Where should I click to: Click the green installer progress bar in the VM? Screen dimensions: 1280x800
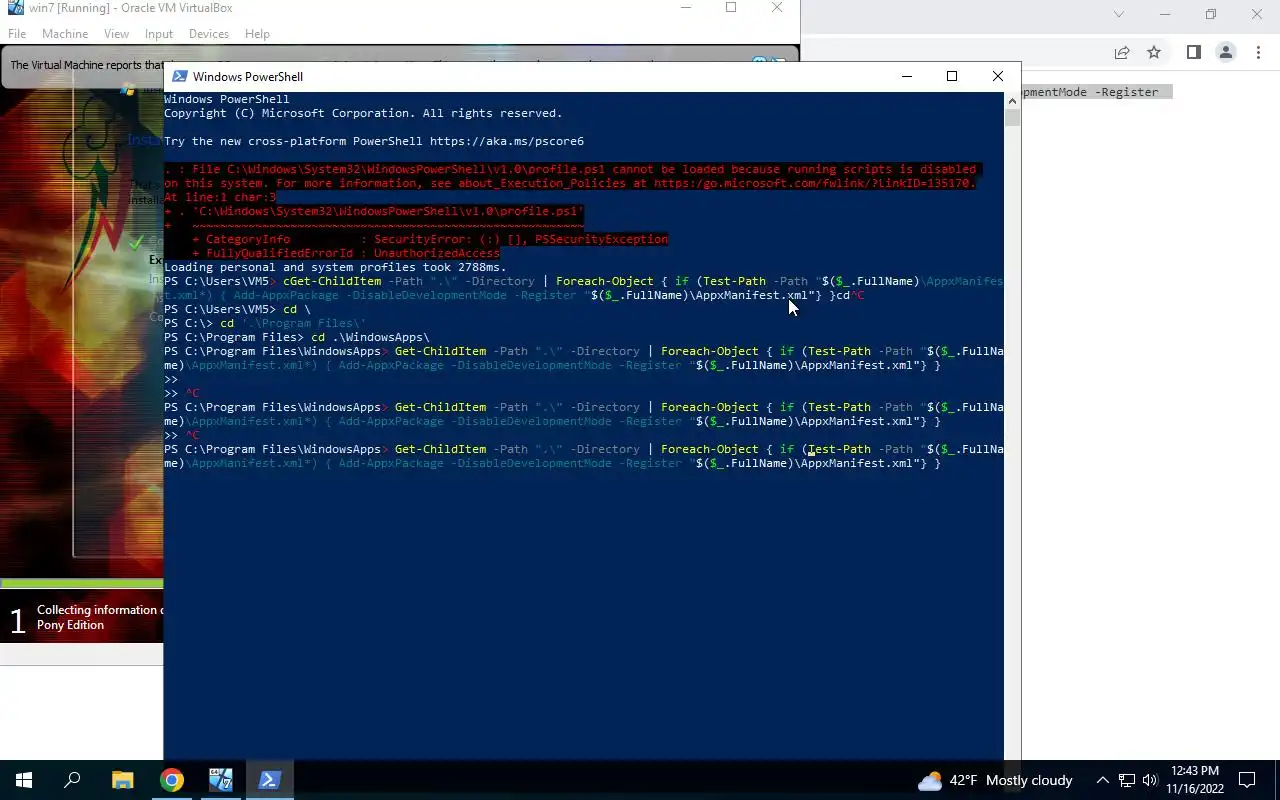(x=82, y=583)
